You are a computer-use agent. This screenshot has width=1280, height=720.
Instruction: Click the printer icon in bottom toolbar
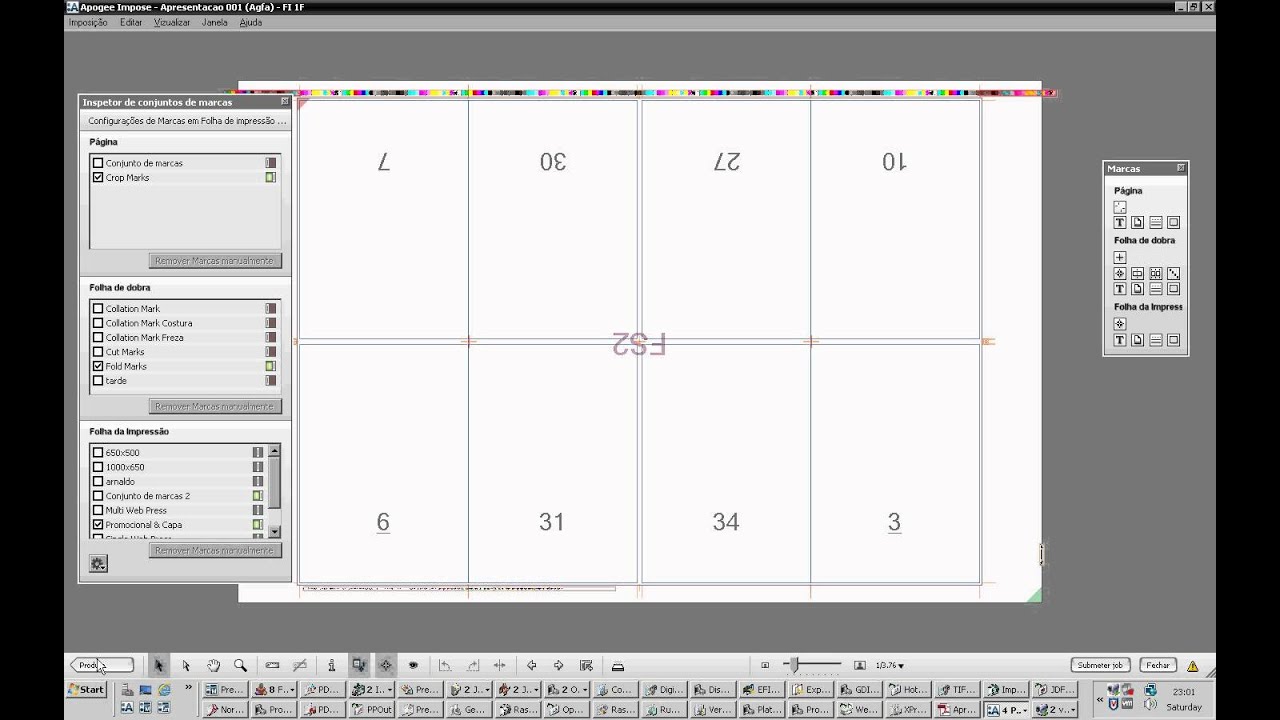click(x=617, y=666)
